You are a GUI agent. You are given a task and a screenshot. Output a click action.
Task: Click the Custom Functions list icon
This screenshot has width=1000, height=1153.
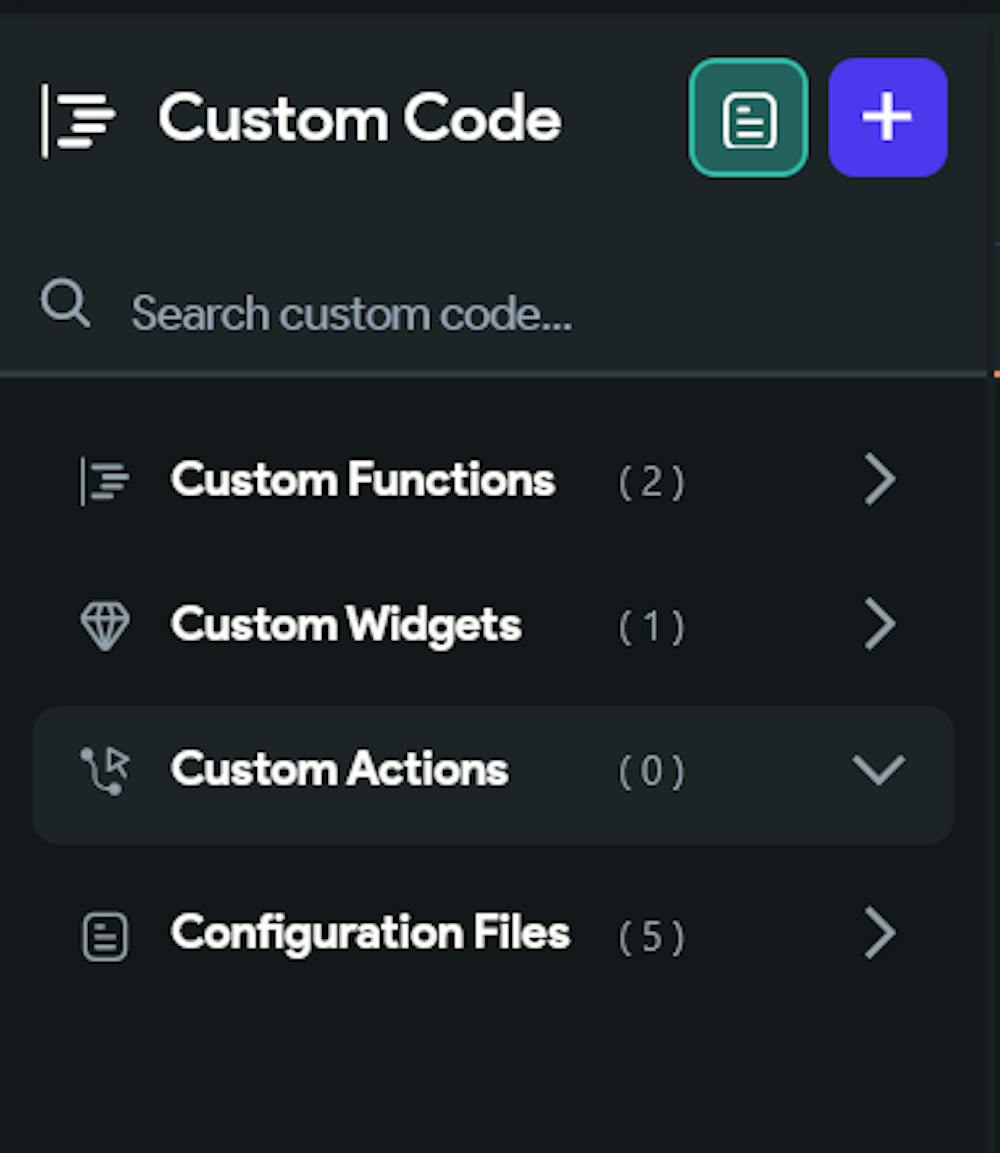[104, 481]
